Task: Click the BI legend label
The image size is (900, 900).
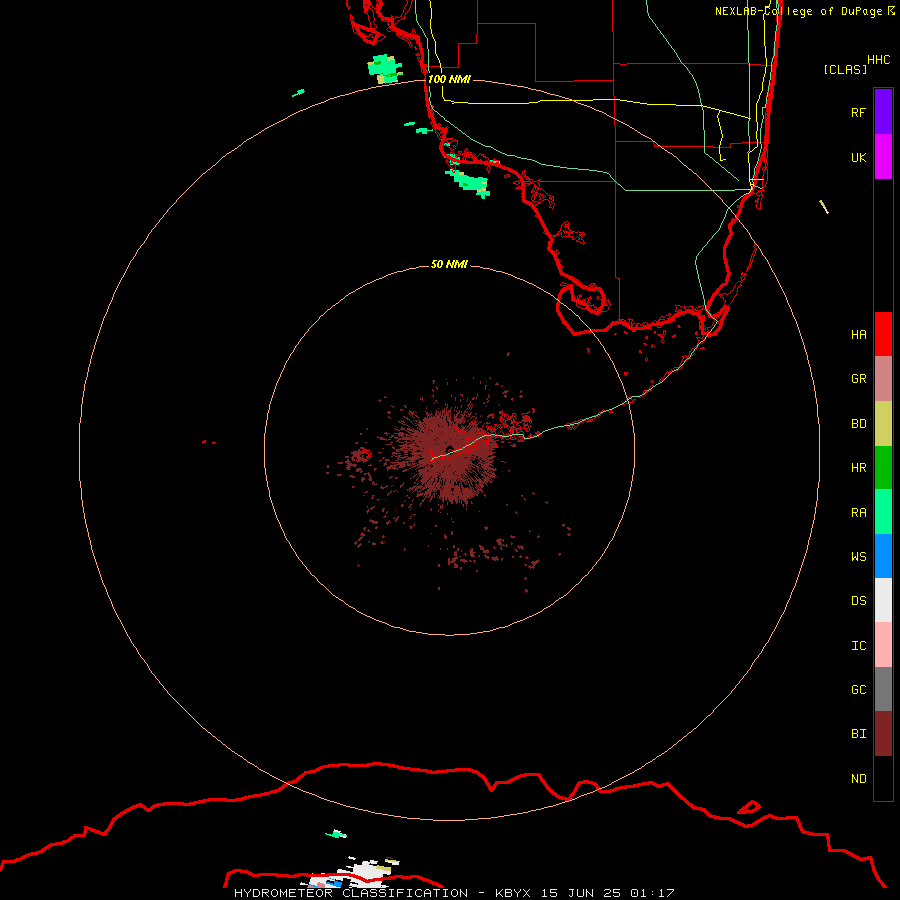Action: pos(858,734)
